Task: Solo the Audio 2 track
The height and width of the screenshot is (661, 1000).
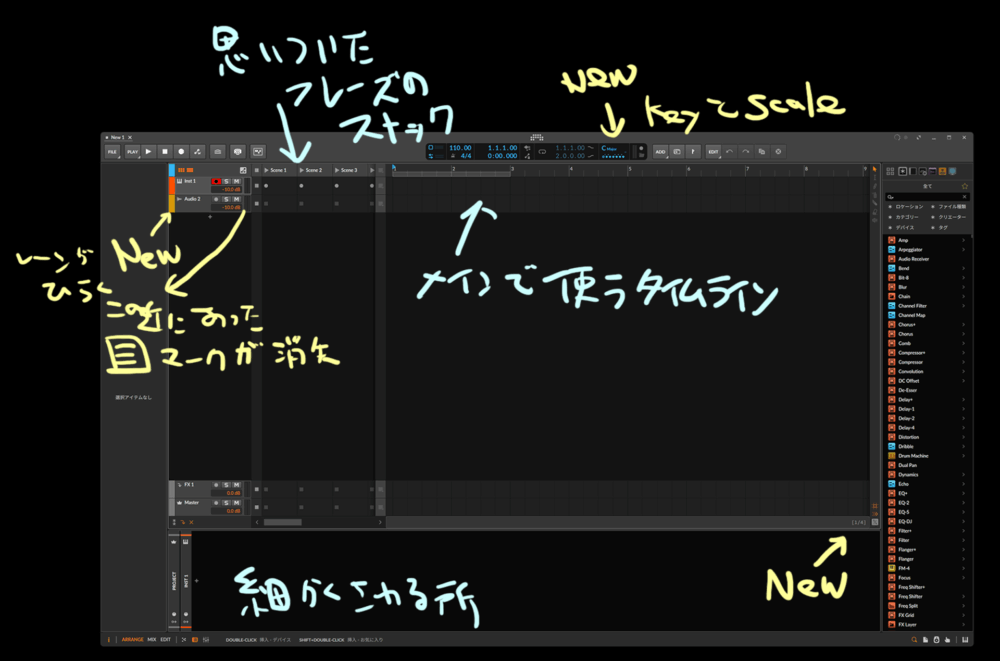Action: point(226,199)
